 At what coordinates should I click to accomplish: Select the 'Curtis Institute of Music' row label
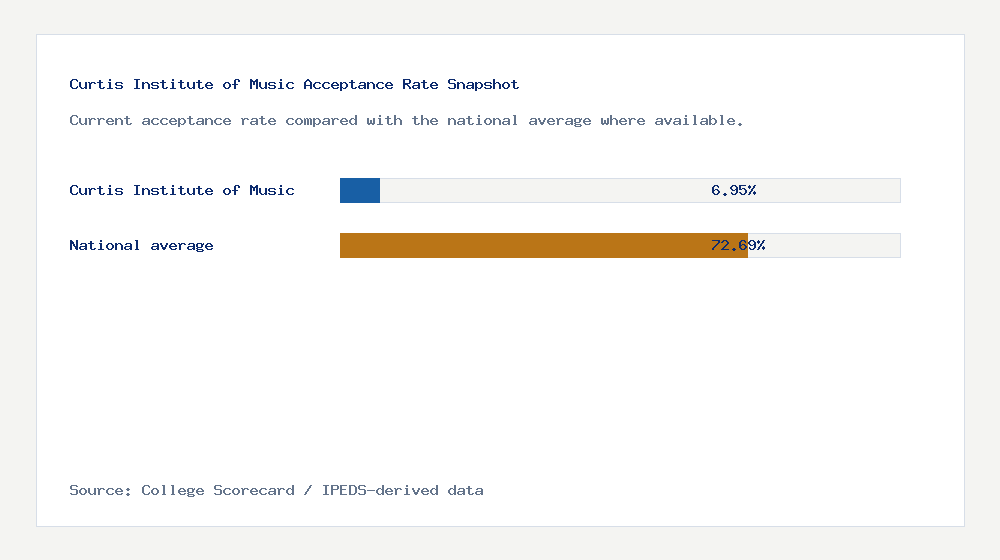click(x=182, y=190)
